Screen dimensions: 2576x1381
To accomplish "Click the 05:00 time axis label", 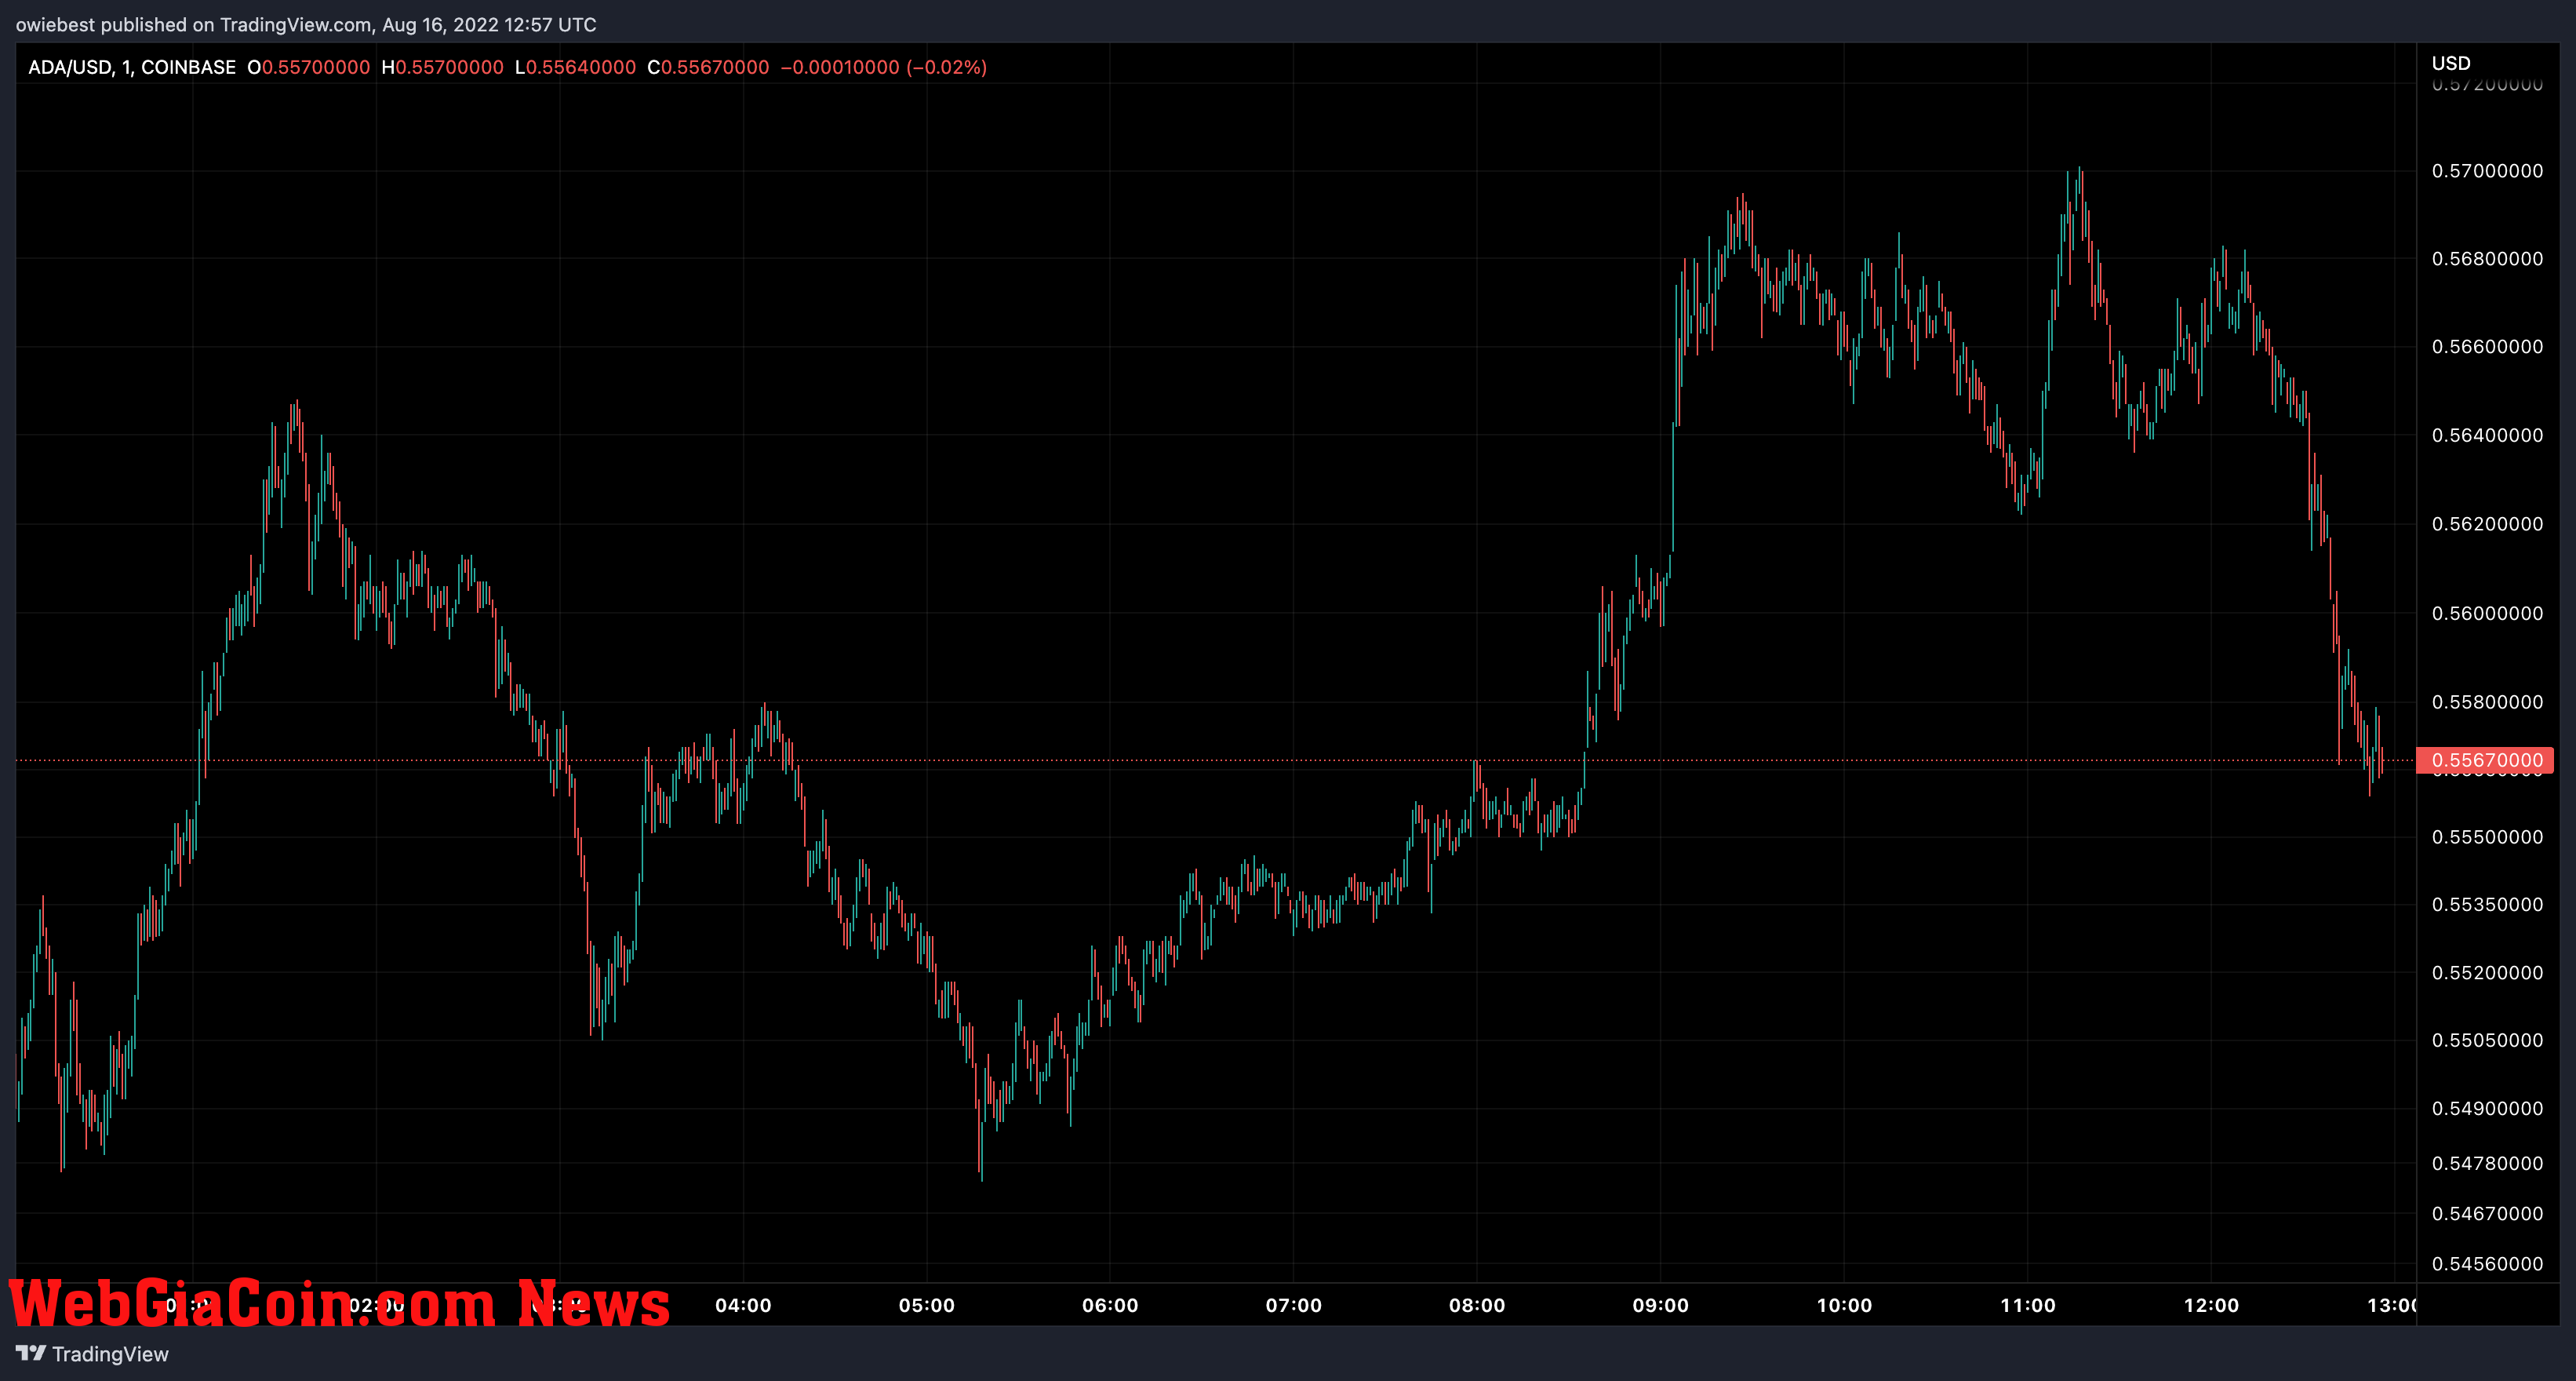I will (927, 1305).
